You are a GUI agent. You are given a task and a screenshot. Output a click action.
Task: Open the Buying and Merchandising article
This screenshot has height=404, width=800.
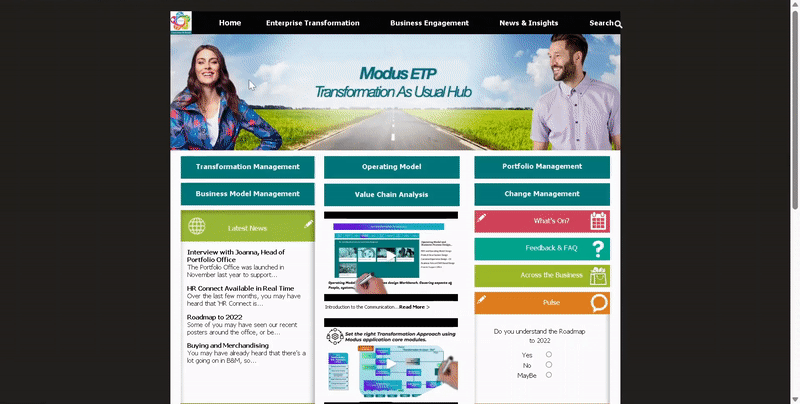(x=228, y=345)
